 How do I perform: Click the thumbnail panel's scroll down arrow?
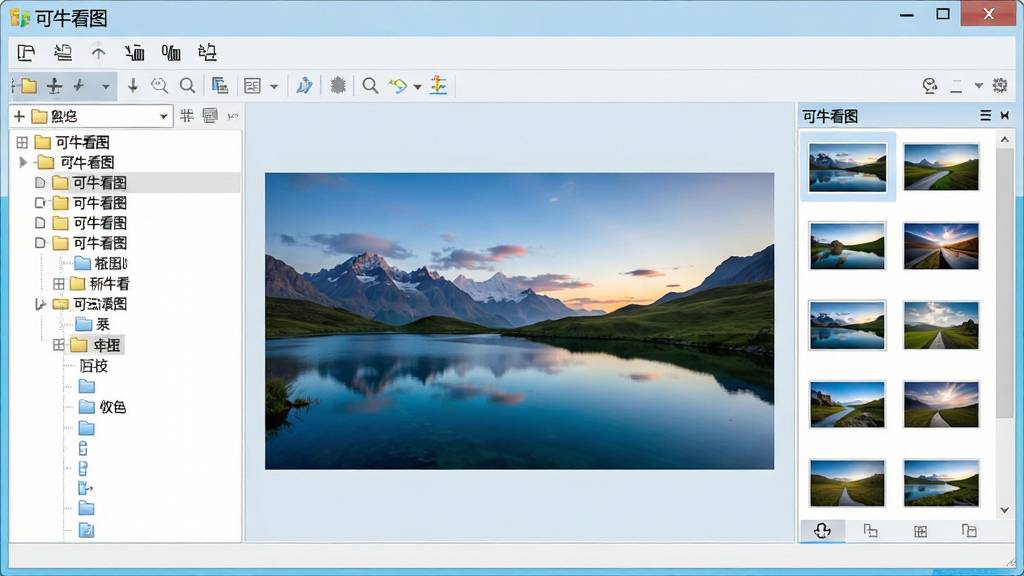tap(1004, 509)
